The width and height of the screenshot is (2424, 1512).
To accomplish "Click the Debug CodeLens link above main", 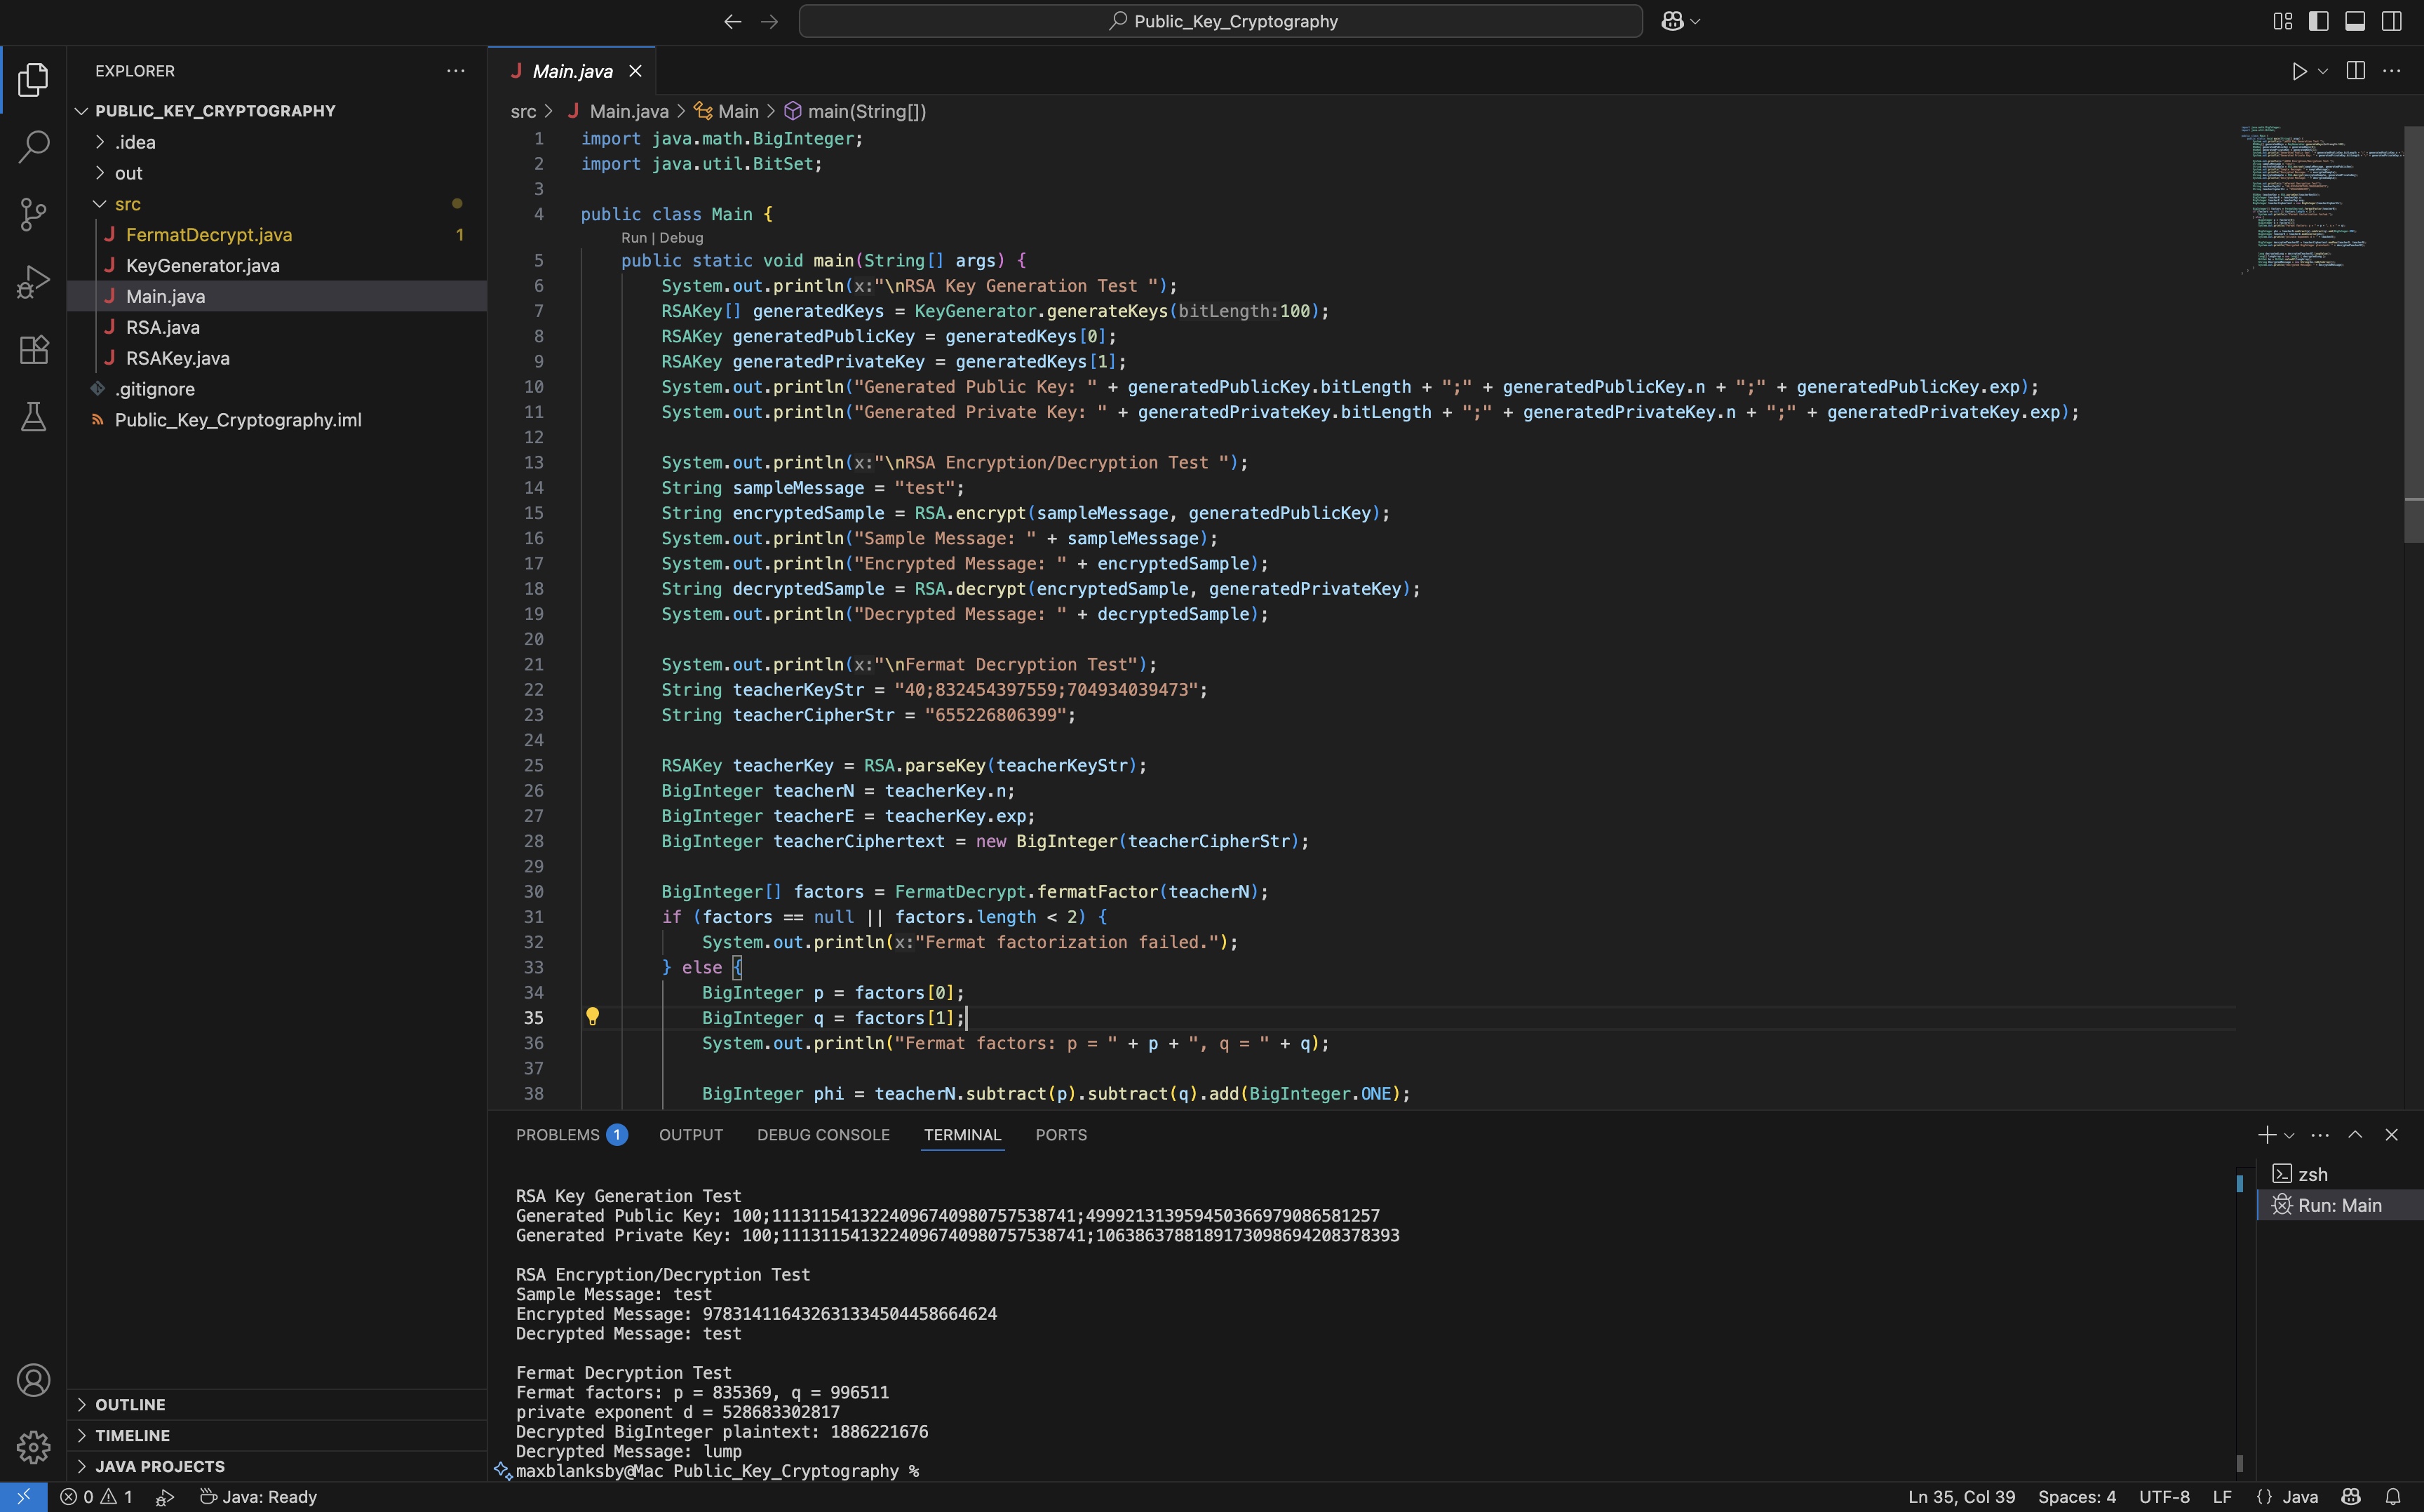I will pyautogui.click(x=681, y=238).
